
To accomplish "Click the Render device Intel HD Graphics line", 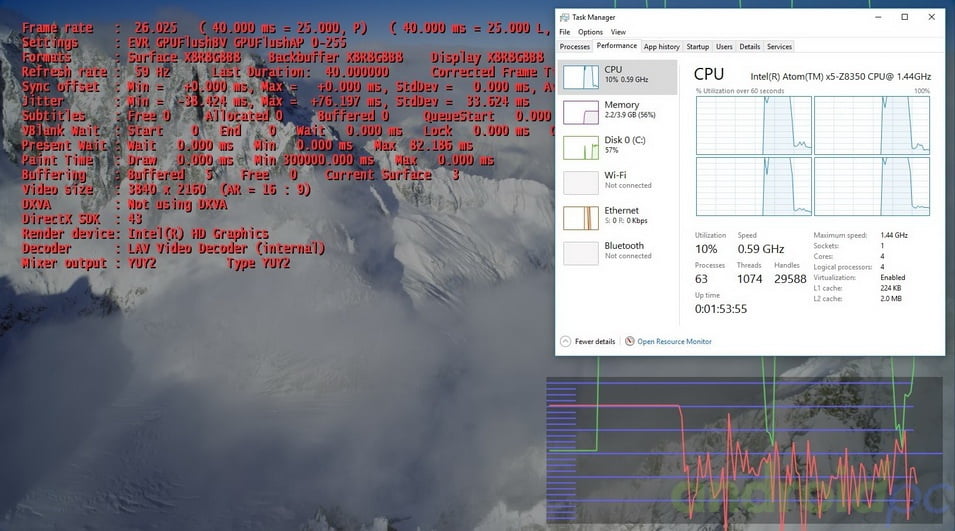I will 145,234.
